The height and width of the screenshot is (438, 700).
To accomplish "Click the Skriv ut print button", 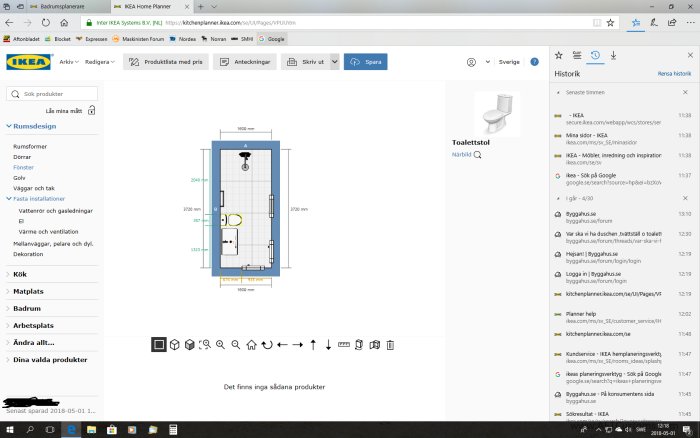I will point(306,62).
